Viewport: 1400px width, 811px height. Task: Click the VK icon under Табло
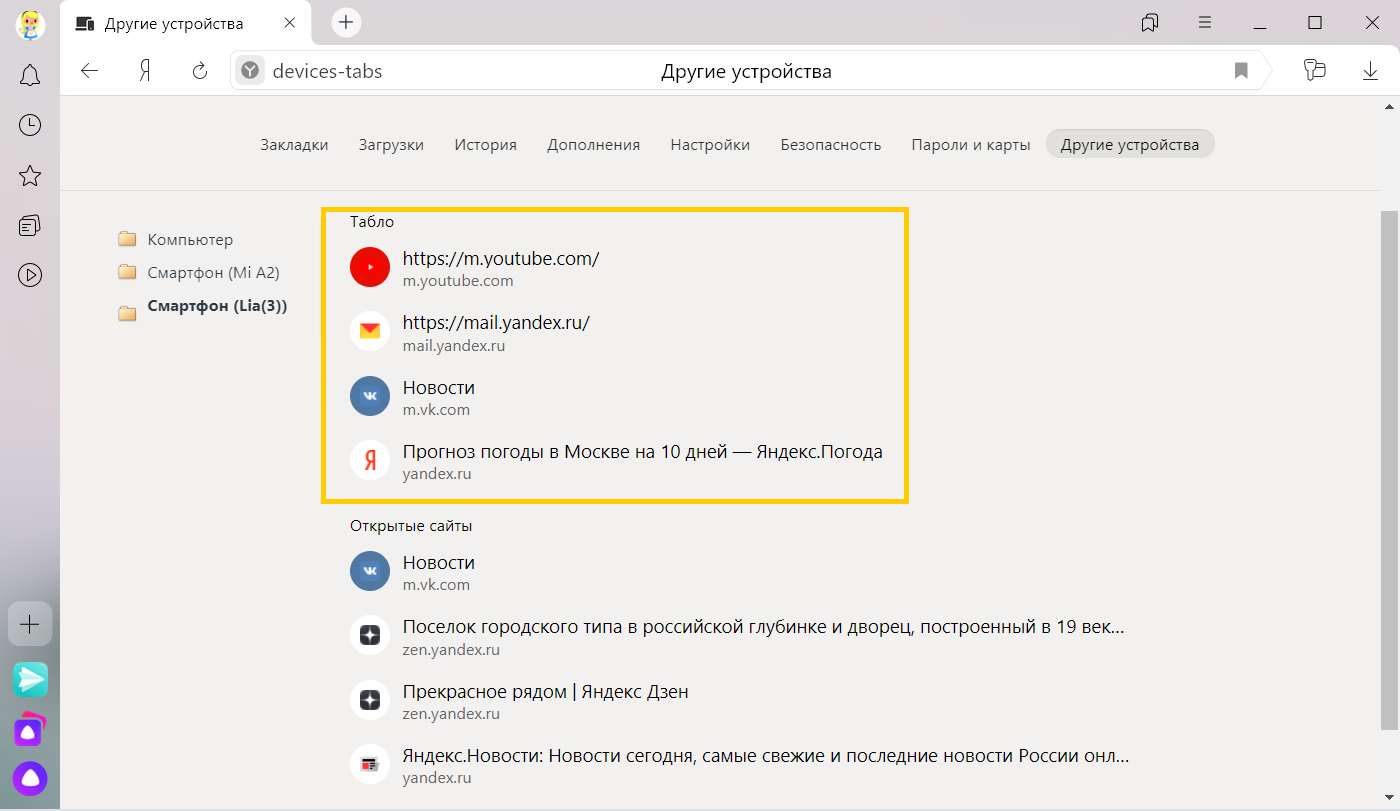370,397
